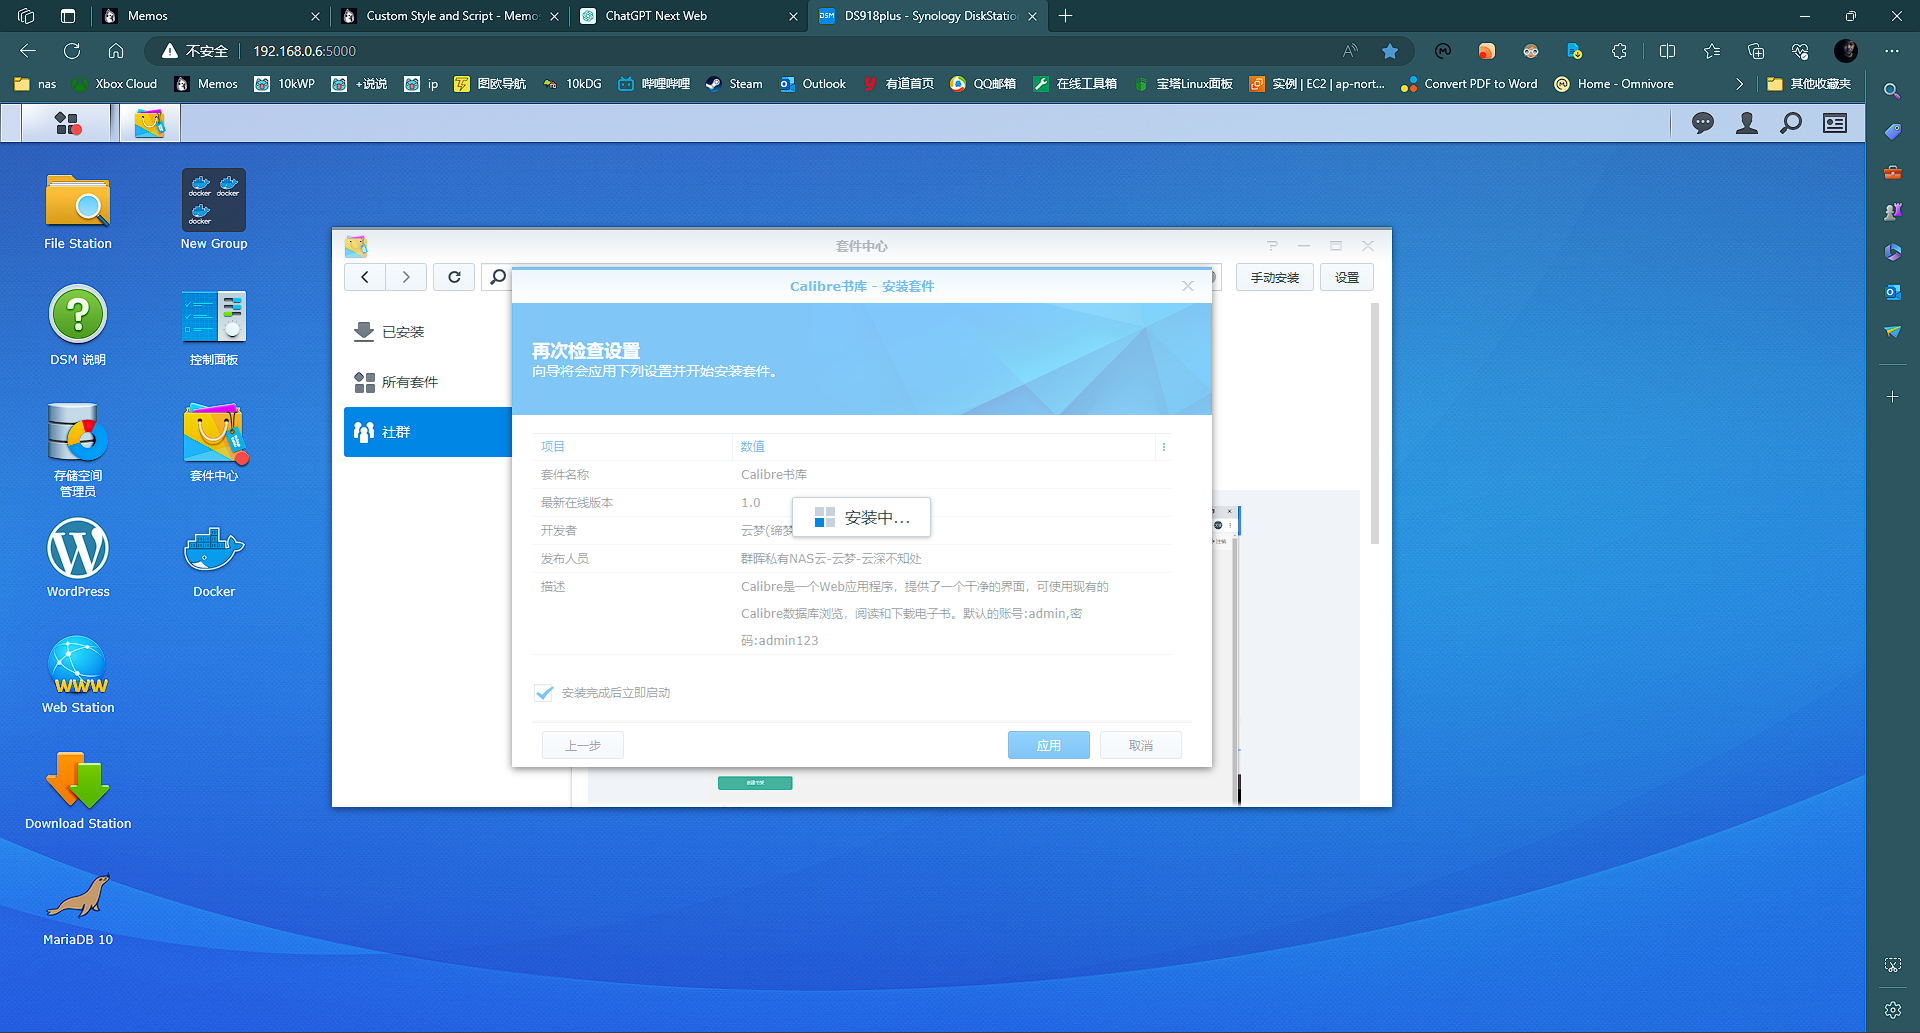Refresh Package Center list
This screenshot has width=1920, height=1033.
(454, 277)
